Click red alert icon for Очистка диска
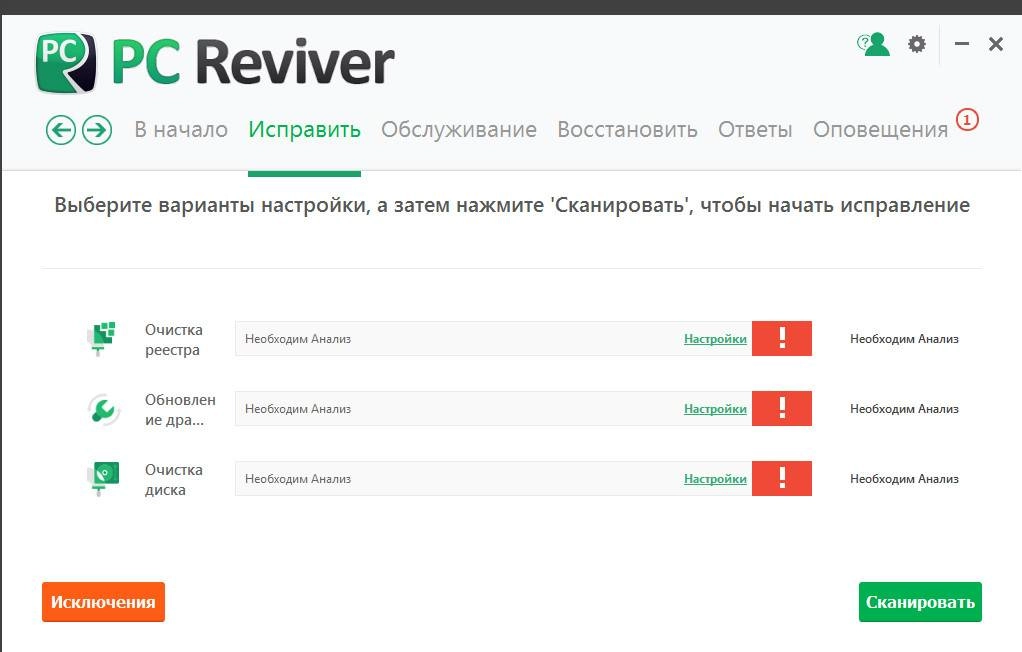 [781, 478]
